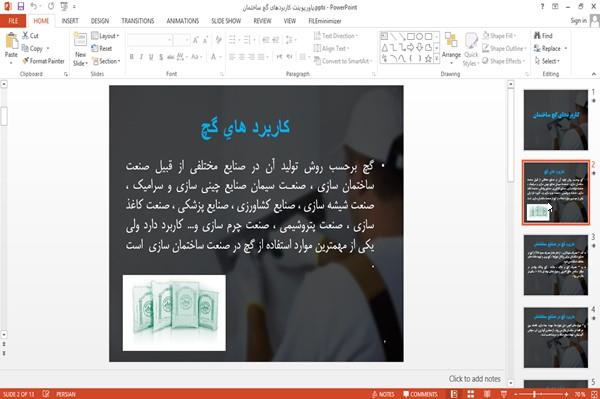Toggle Bold formatting

click(x=132, y=57)
